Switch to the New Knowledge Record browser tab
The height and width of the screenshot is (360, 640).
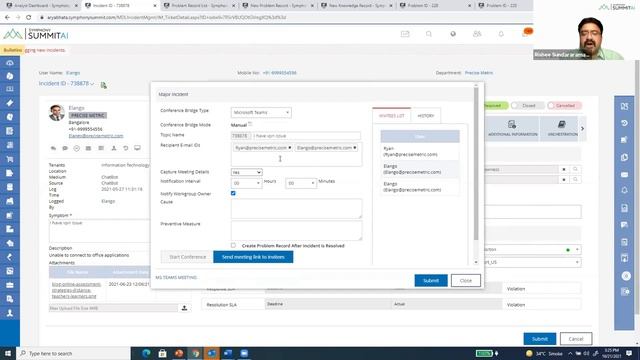pyautogui.click(x=357, y=6)
